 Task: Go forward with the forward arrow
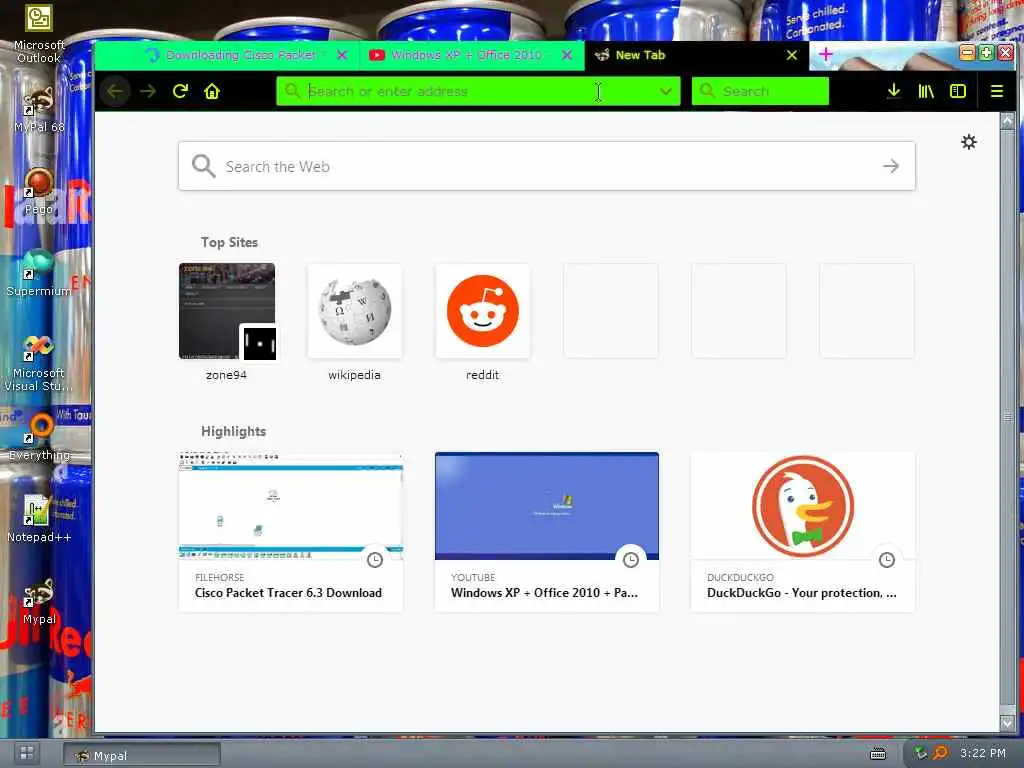pyautogui.click(x=148, y=91)
